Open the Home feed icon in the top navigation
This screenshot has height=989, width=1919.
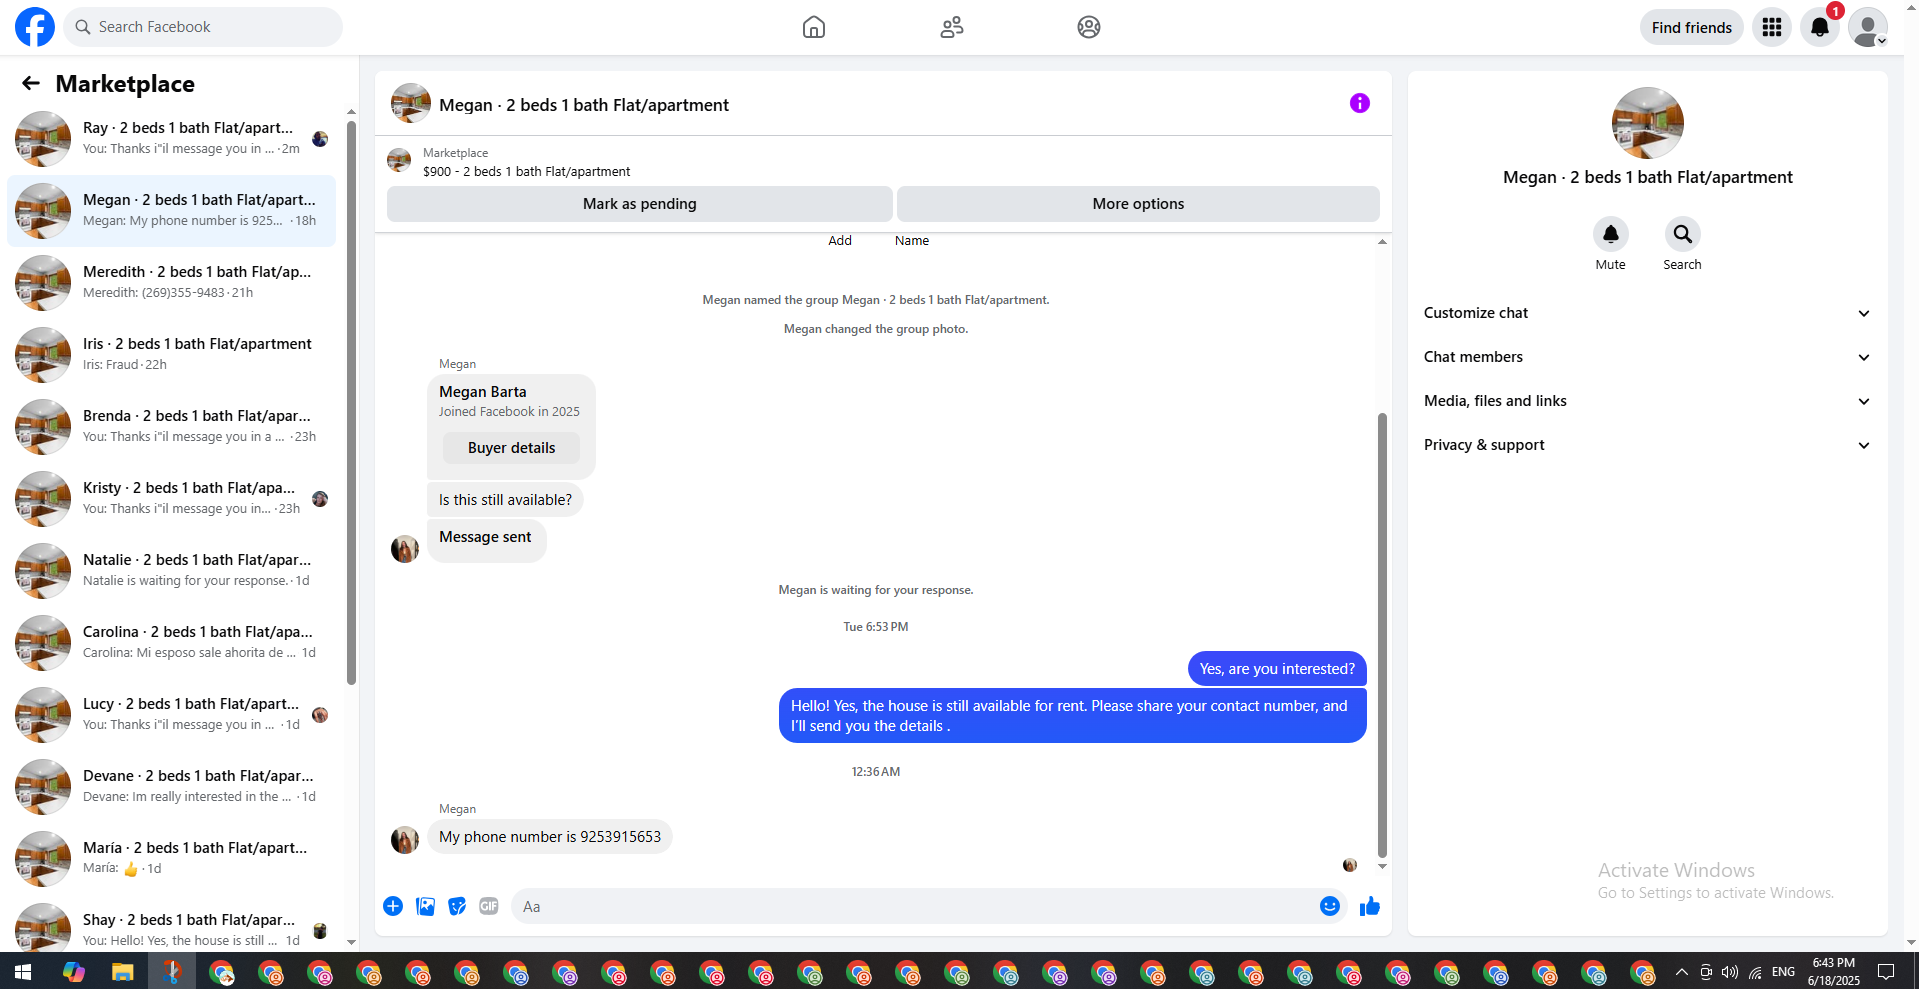[x=814, y=27]
